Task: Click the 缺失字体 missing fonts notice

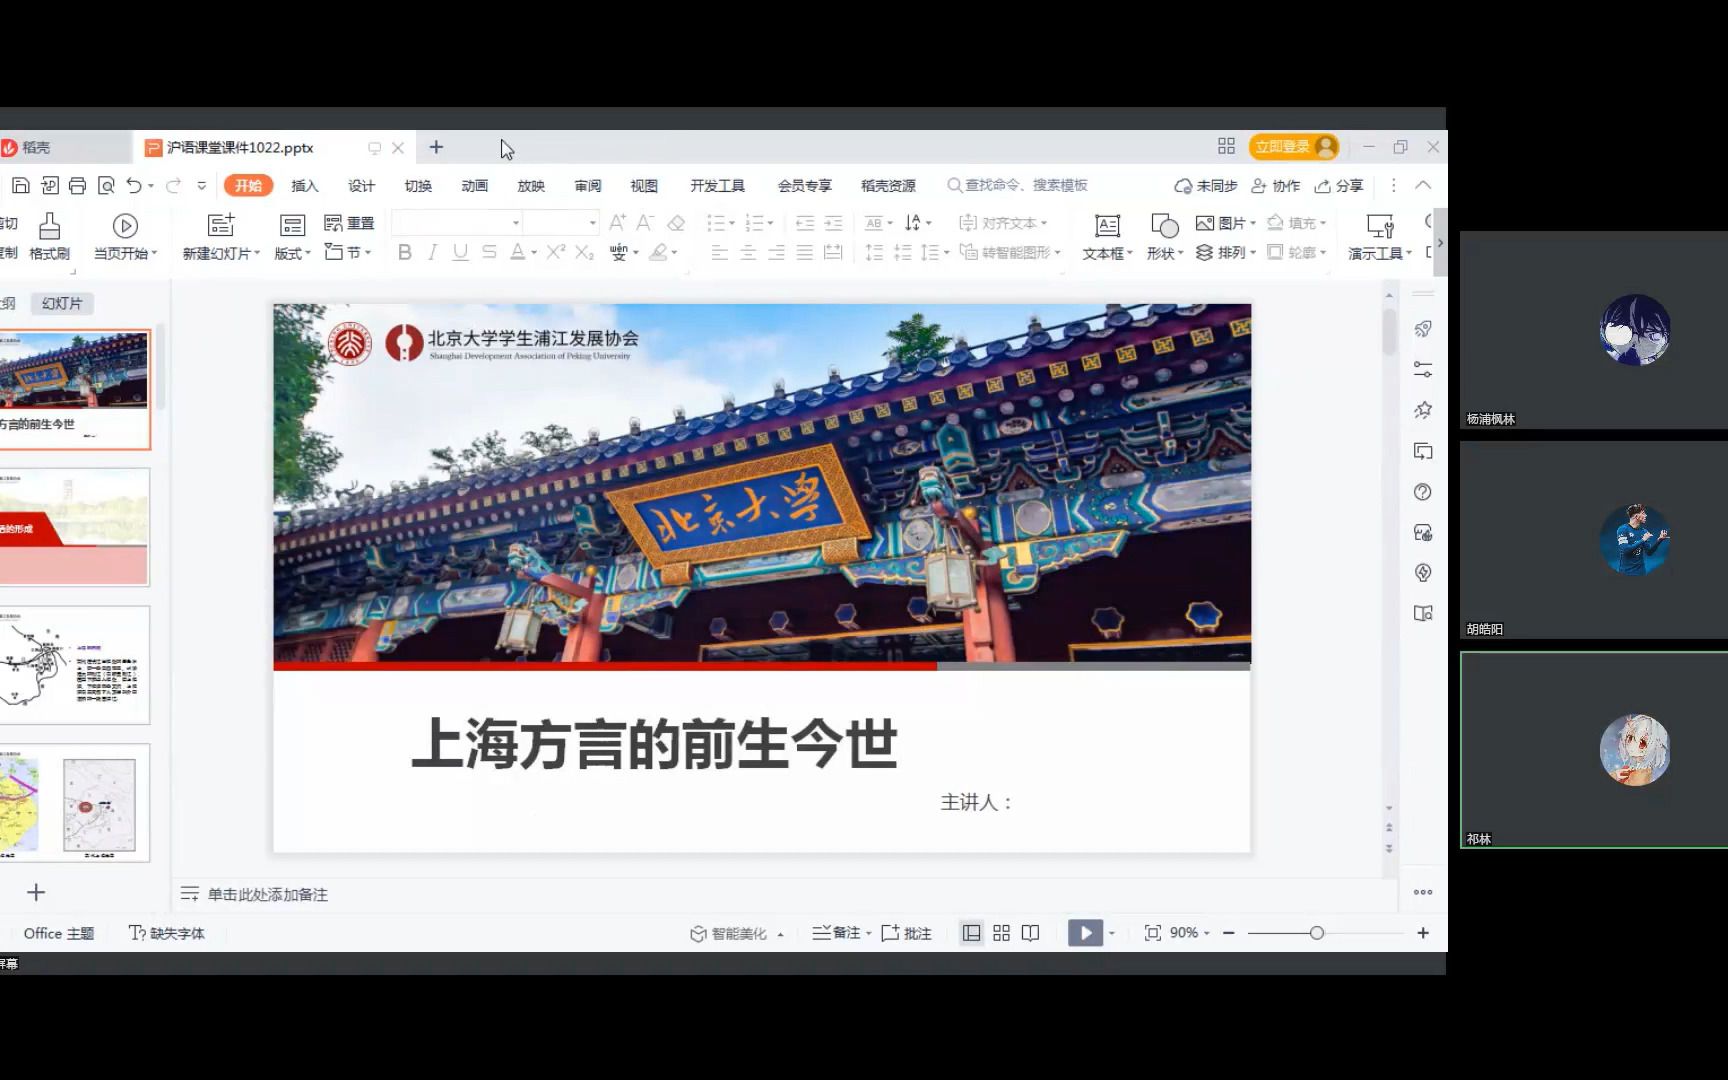Action: point(167,933)
